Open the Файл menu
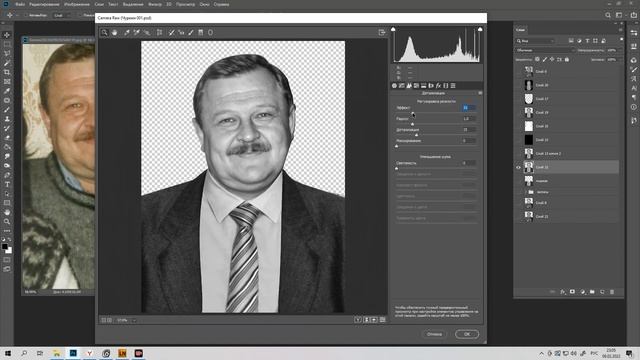 coord(20,4)
